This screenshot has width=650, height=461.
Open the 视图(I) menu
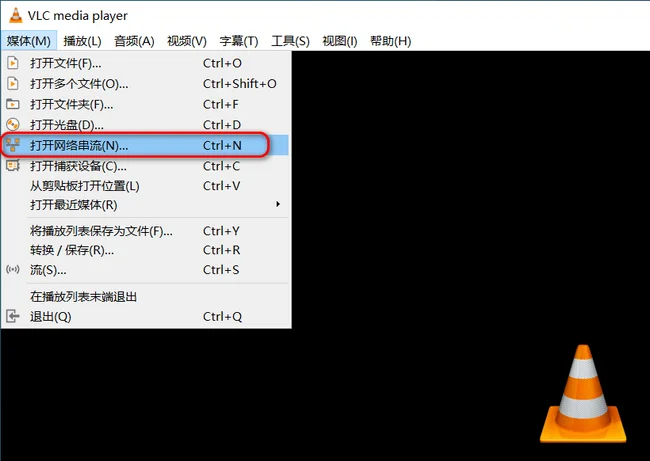tap(340, 41)
